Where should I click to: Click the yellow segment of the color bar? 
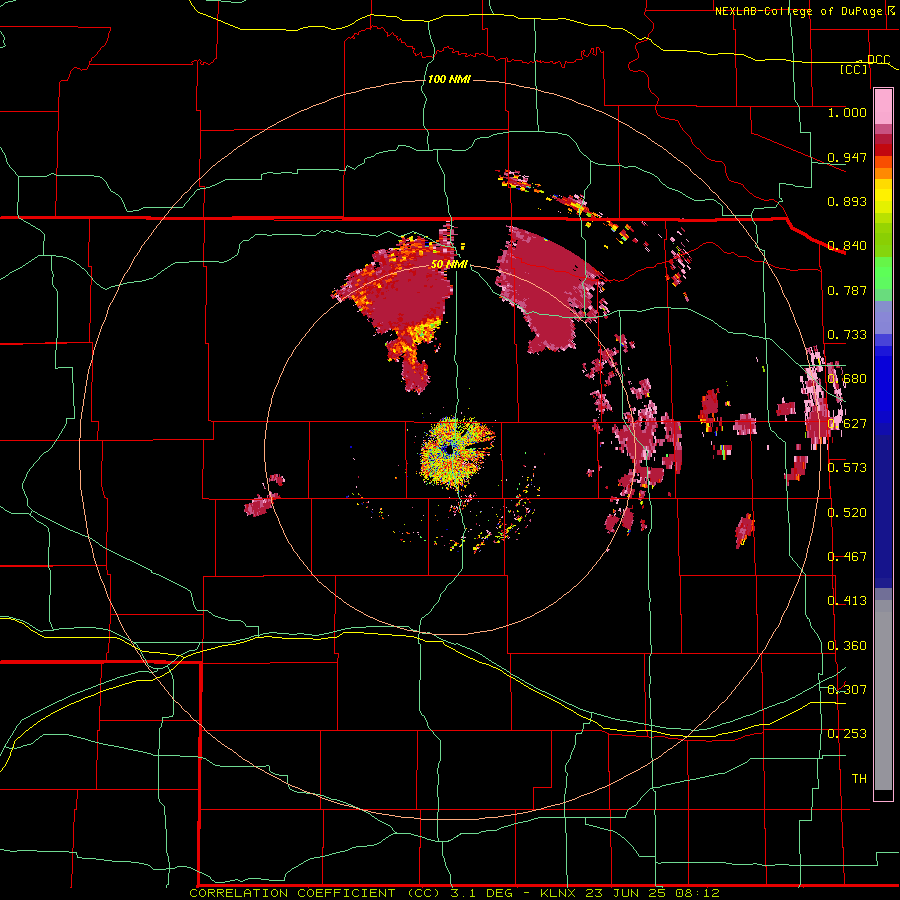tap(883, 197)
